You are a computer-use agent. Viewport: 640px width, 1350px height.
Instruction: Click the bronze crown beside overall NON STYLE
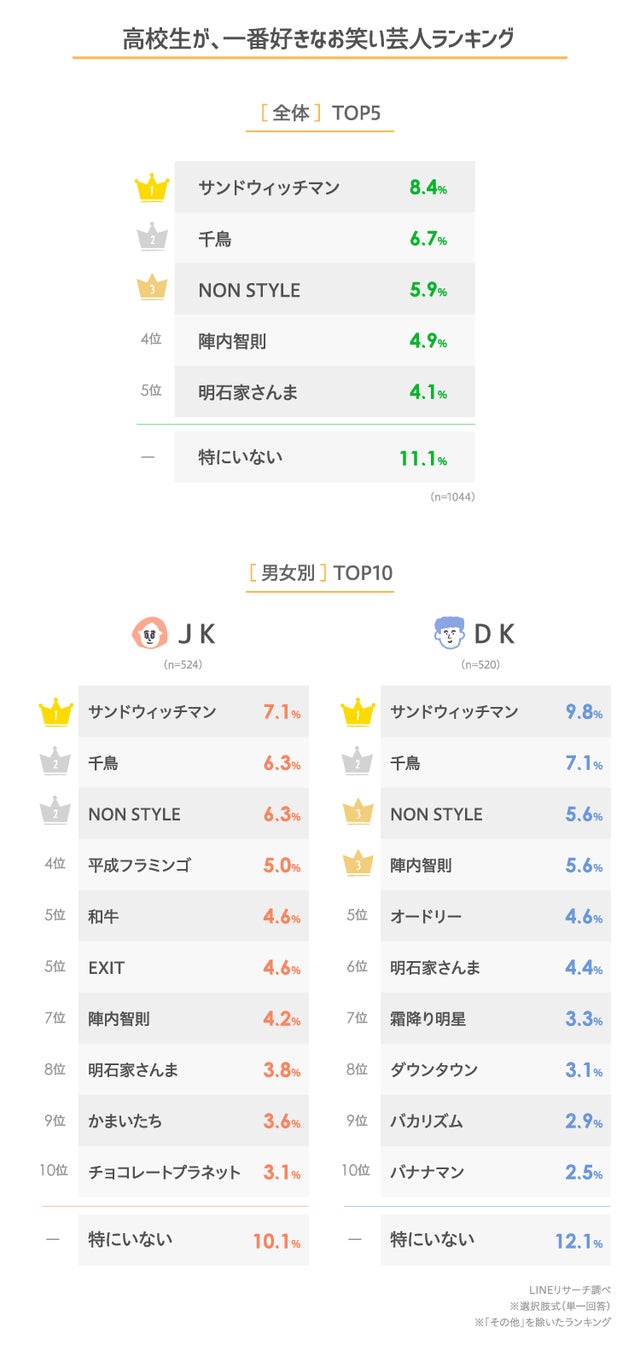tap(151, 290)
